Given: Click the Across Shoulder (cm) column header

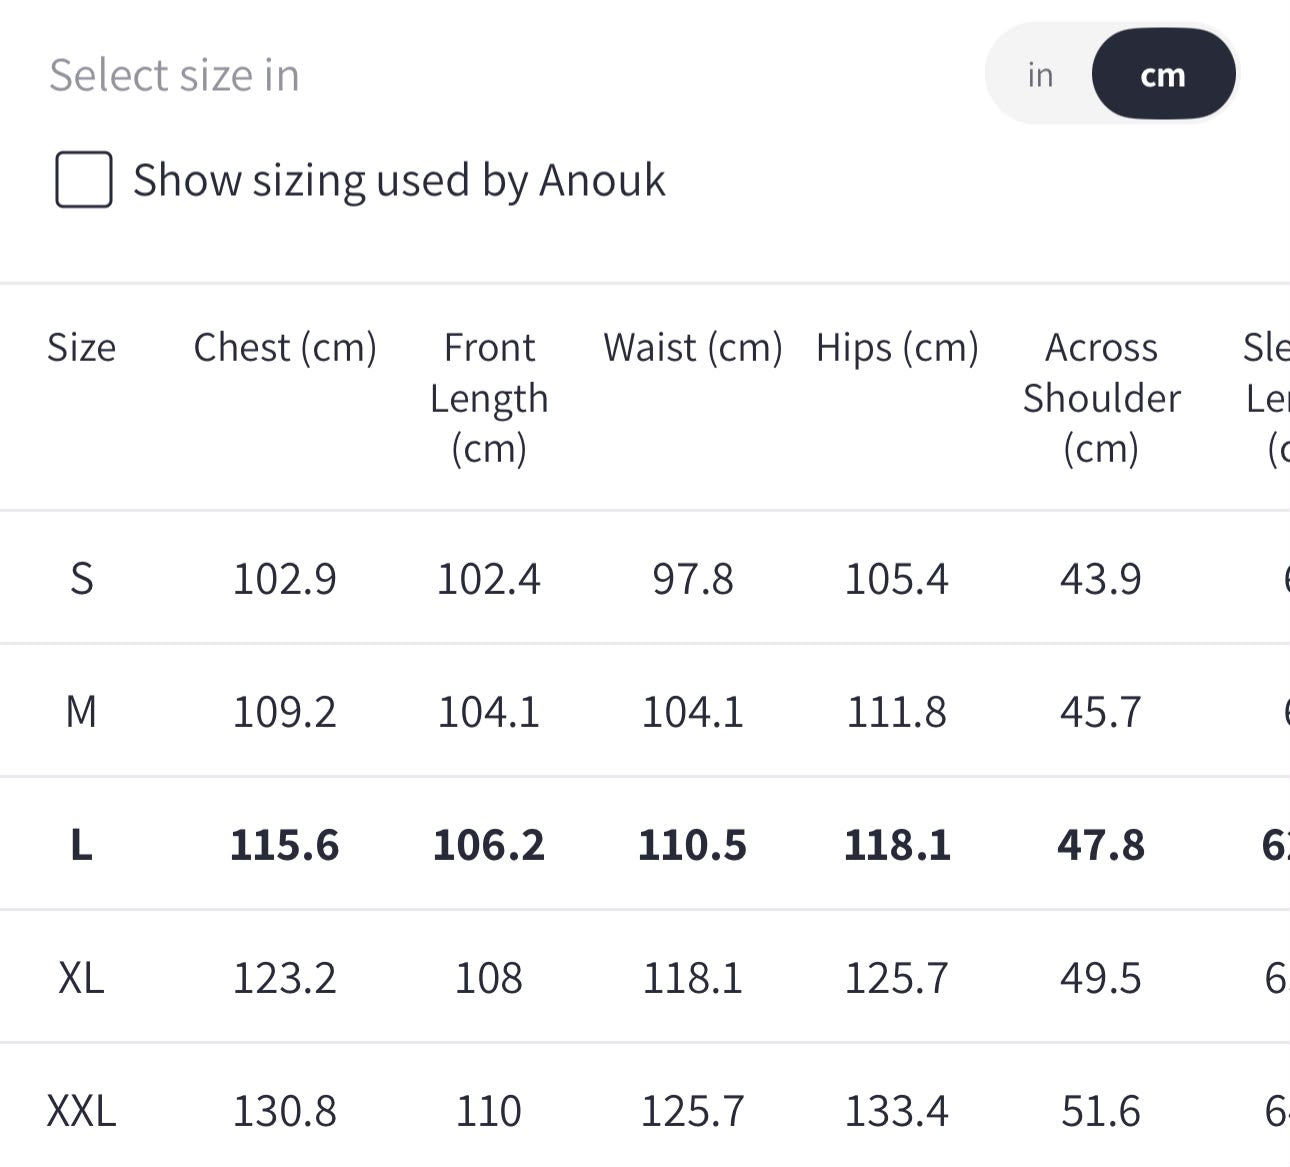Looking at the screenshot, I should click(1101, 398).
